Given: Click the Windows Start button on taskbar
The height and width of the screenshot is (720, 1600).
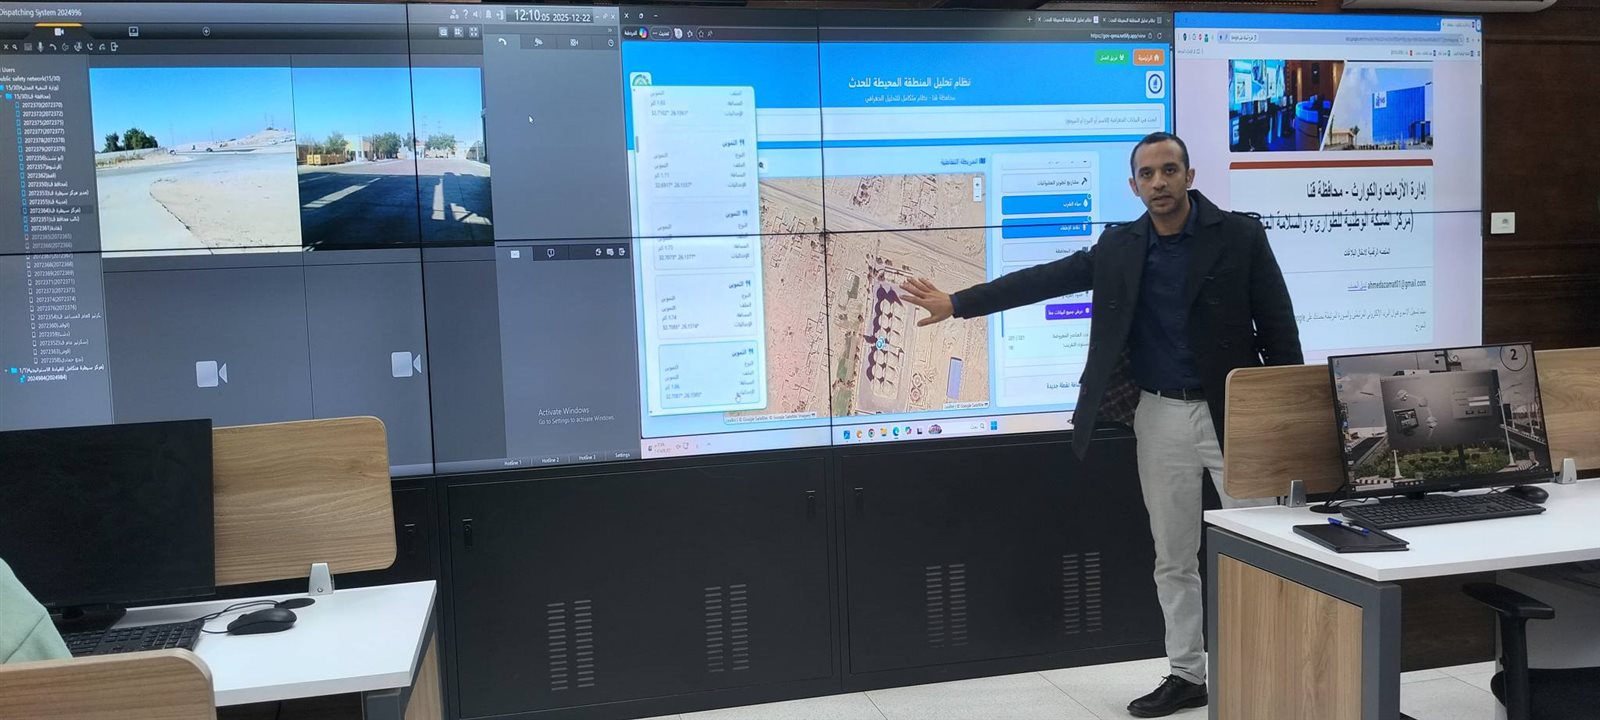Looking at the screenshot, I should [993, 427].
